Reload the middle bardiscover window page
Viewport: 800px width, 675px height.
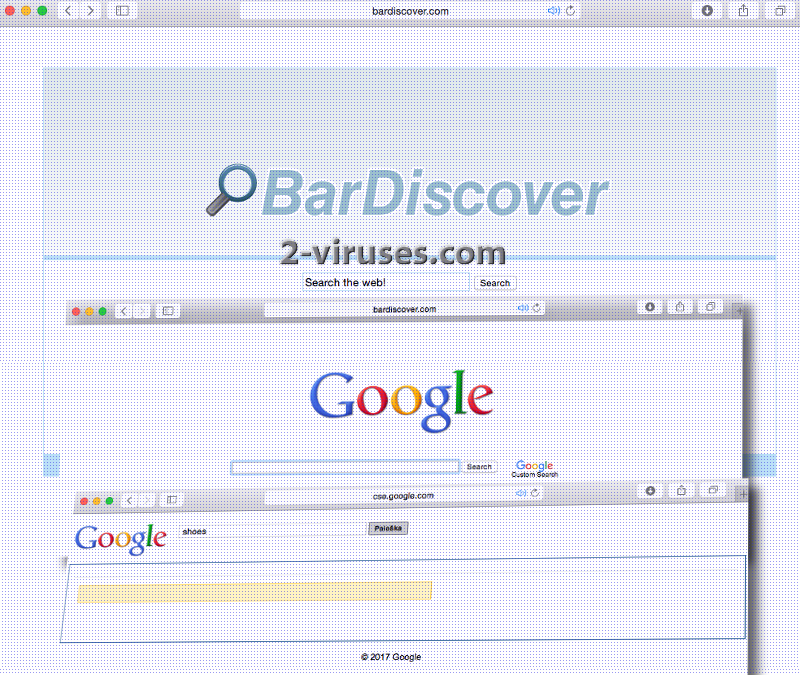[x=537, y=308]
